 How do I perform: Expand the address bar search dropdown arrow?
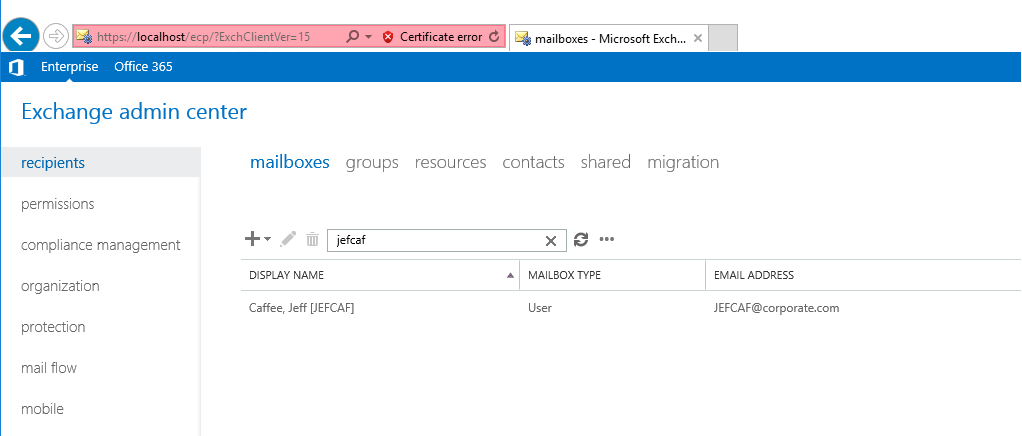[369, 37]
